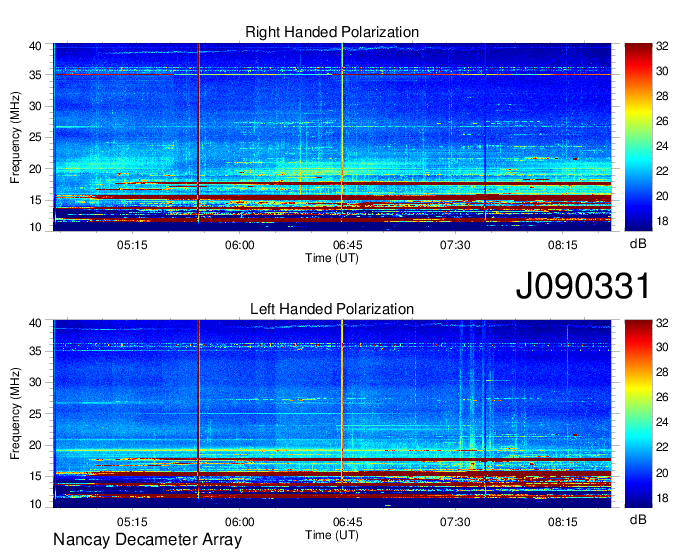Click the 25 MHz tick of Right Handed plot

[x=36, y=137]
